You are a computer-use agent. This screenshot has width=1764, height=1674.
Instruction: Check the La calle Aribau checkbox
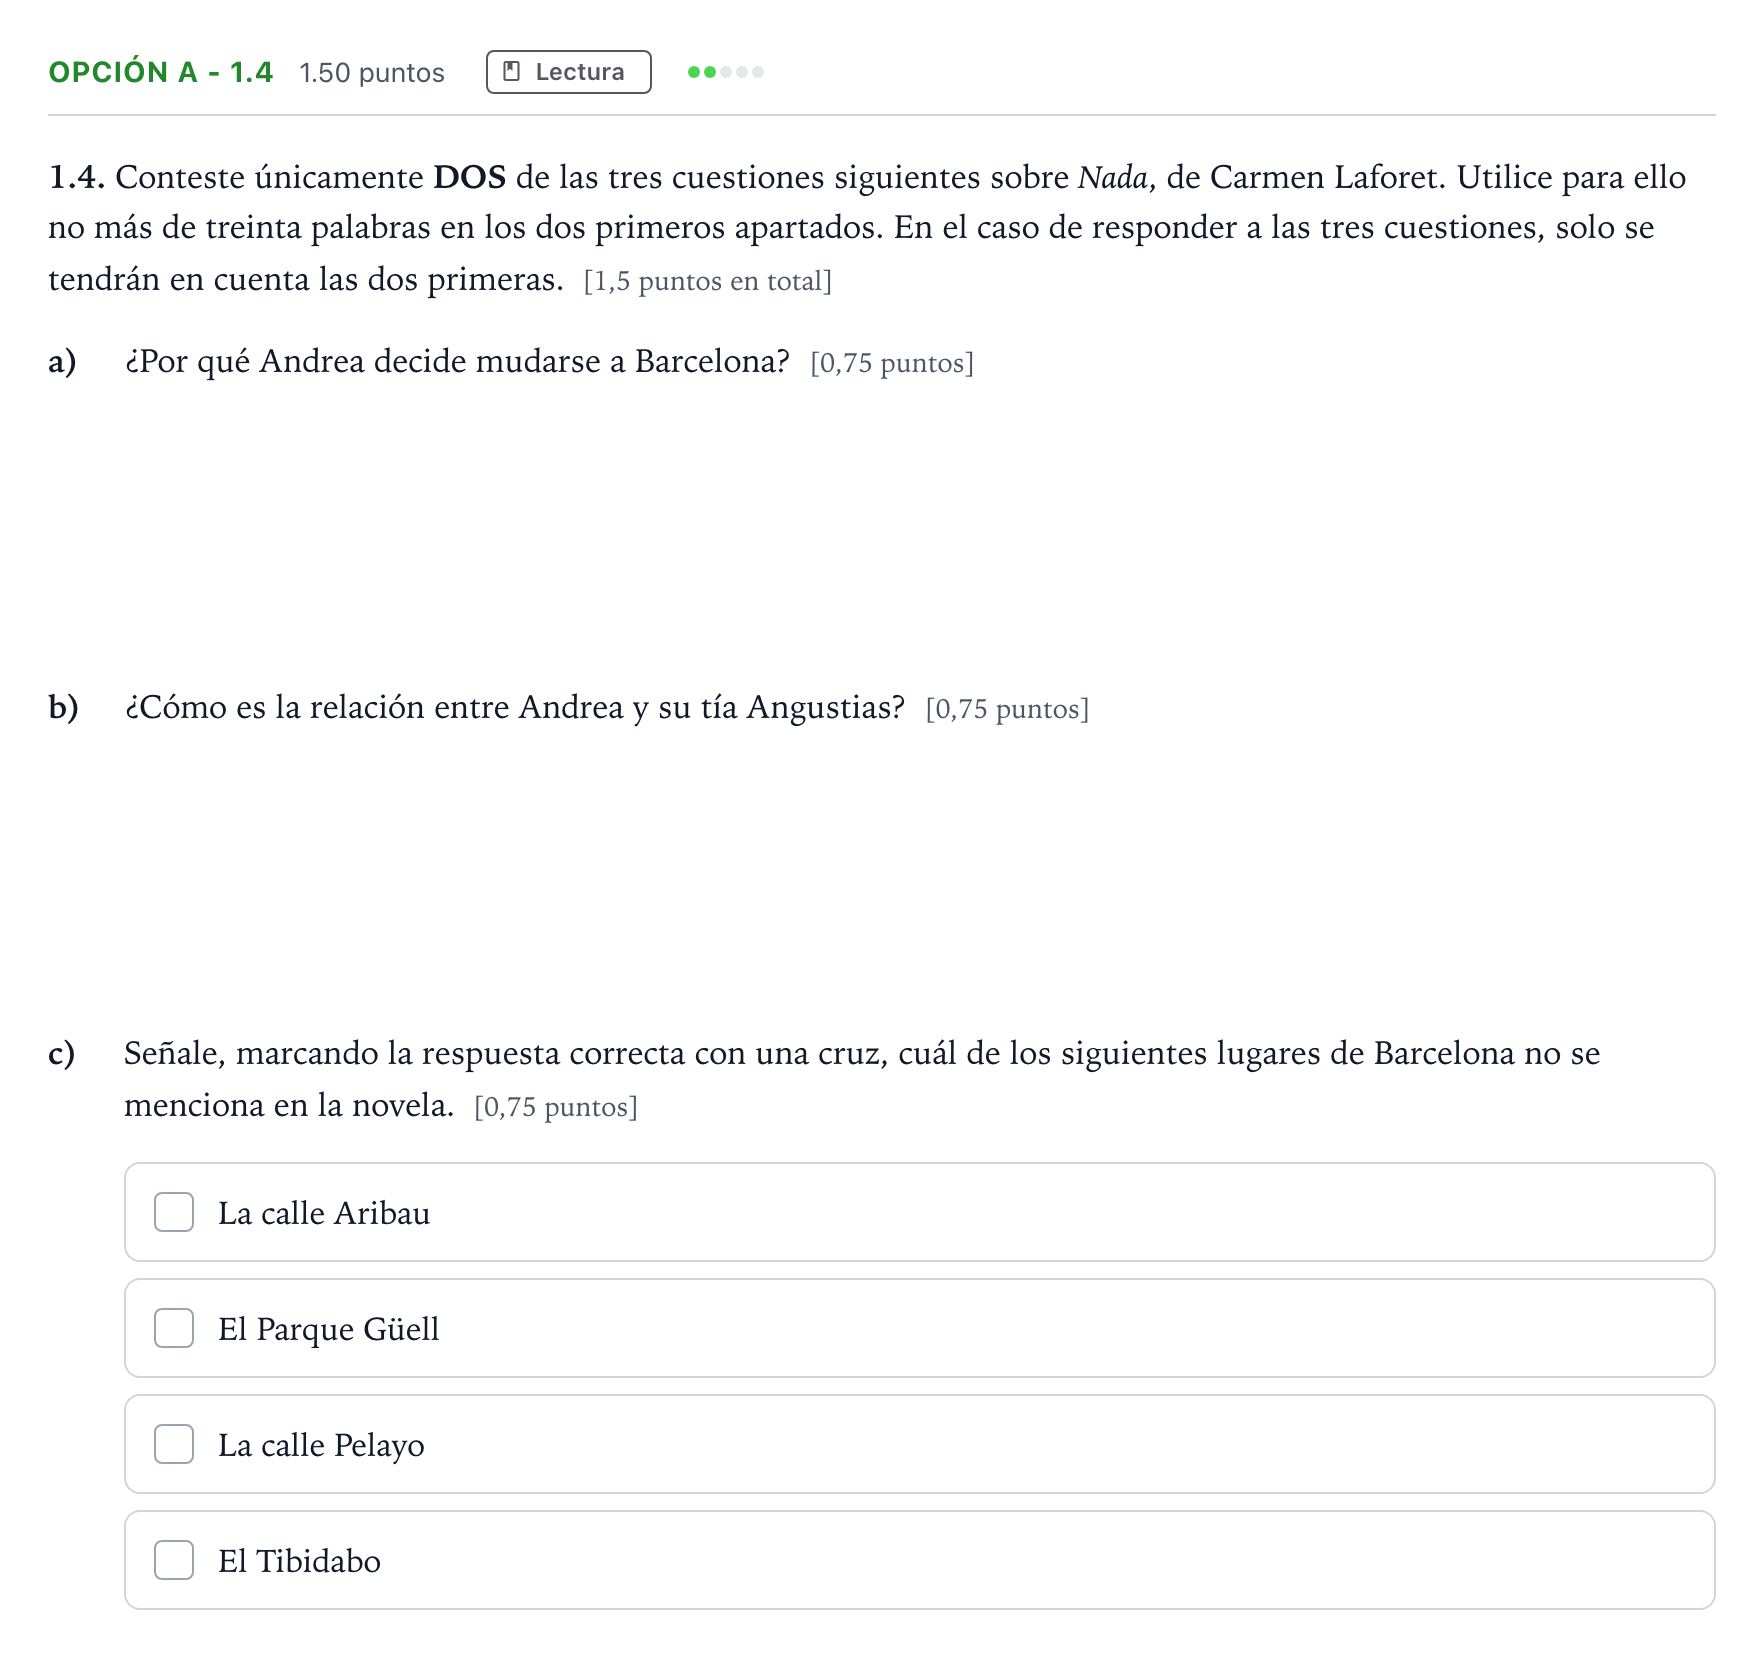(174, 1212)
